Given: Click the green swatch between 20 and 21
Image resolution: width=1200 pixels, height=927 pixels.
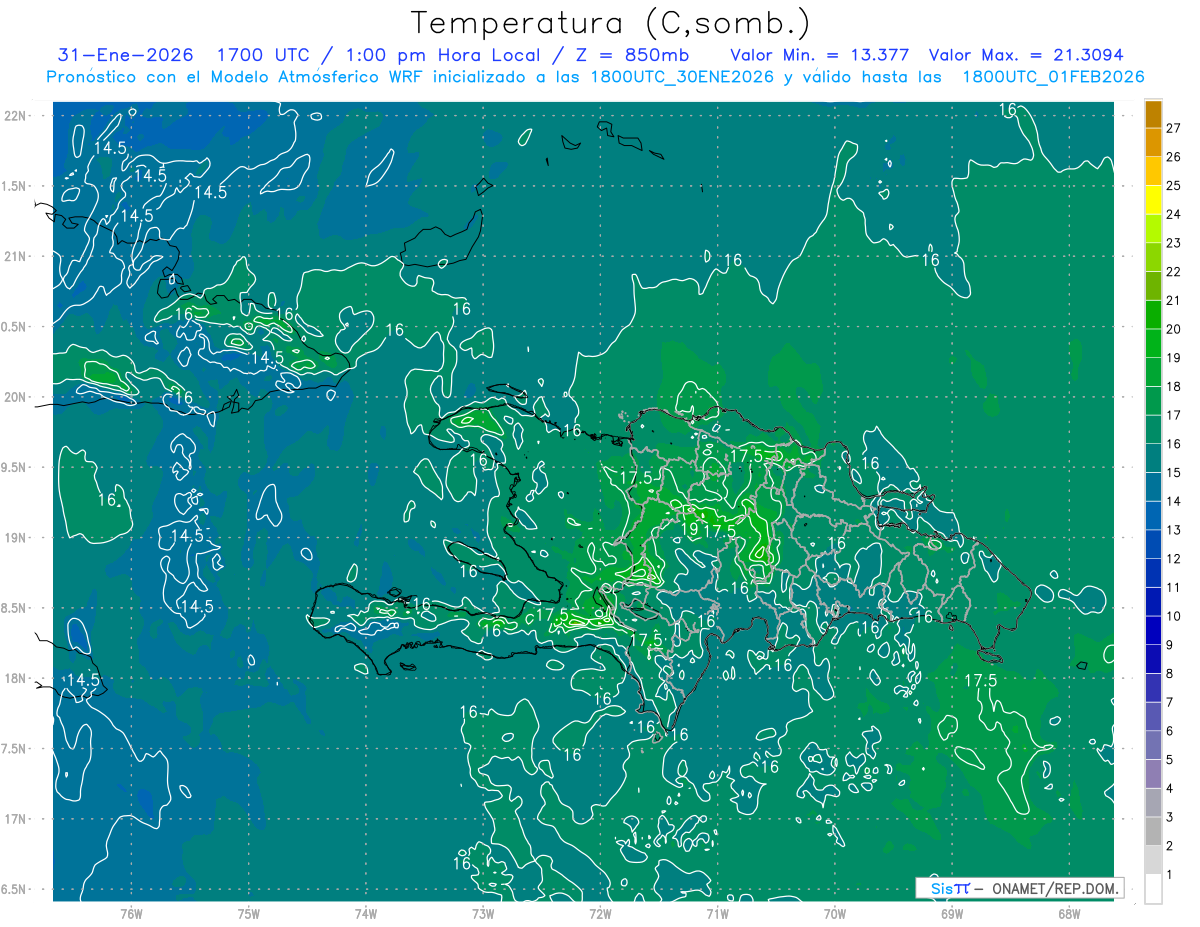Looking at the screenshot, I should coord(1153,315).
